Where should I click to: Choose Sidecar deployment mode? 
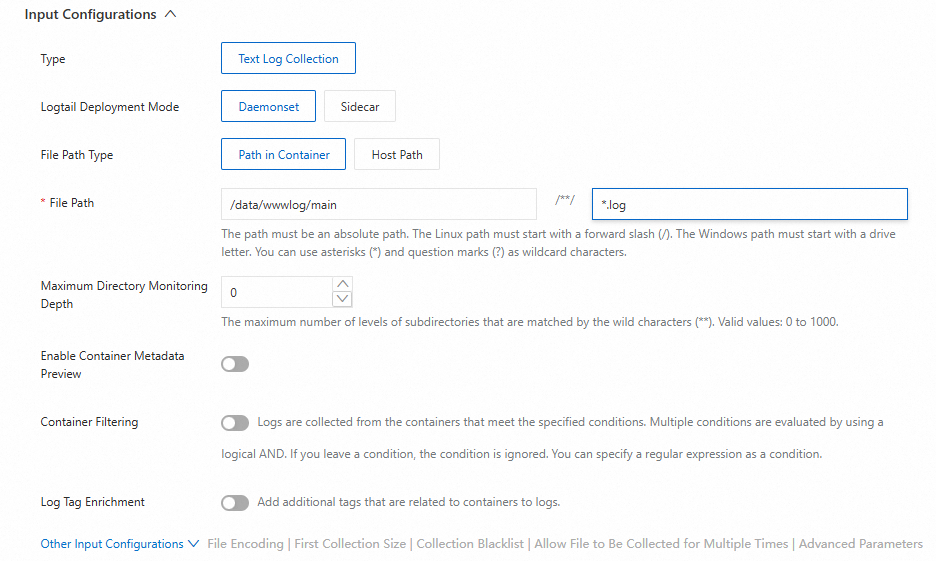[x=360, y=107]
